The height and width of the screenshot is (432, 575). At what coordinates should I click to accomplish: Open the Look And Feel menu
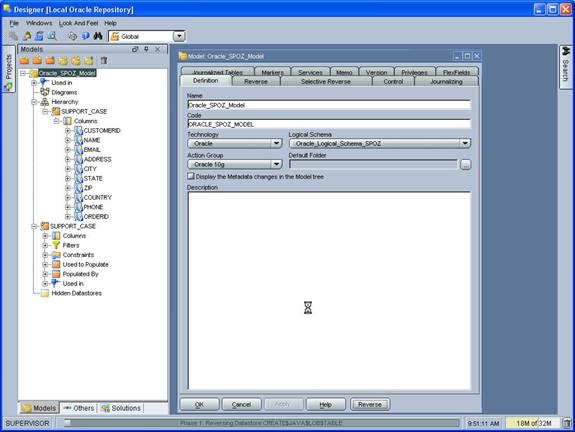point(78,23)
